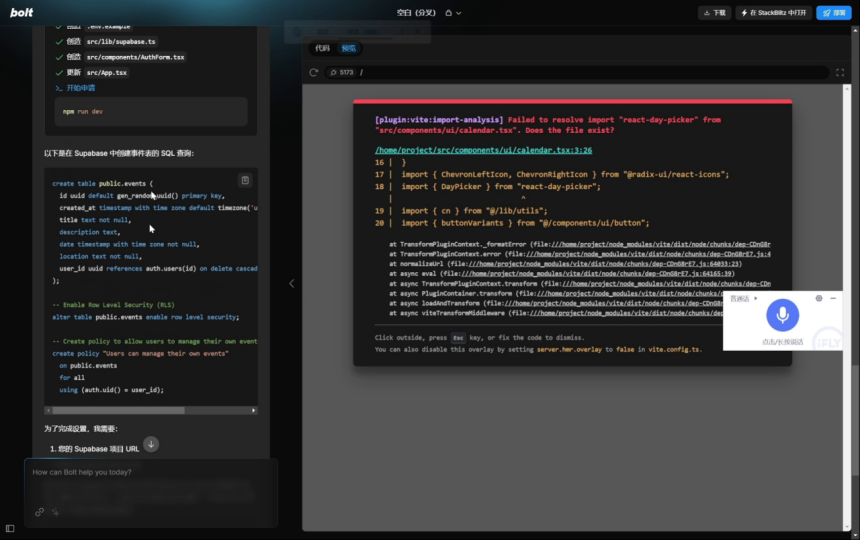Collapse the chat panel with left chevron

291,283
